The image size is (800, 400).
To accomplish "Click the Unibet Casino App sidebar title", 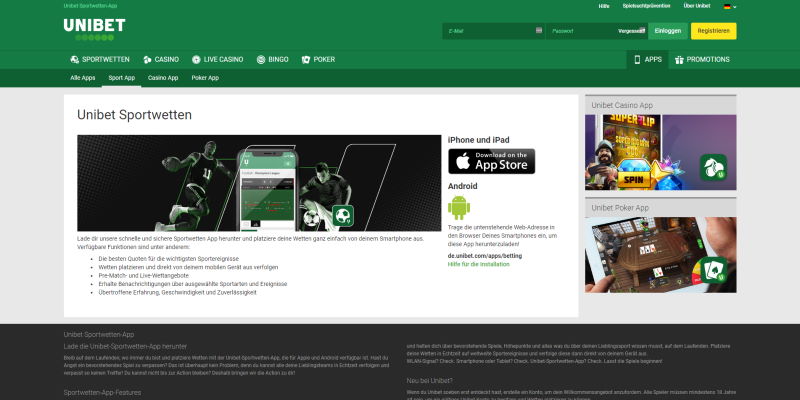I will coord(622,105).
